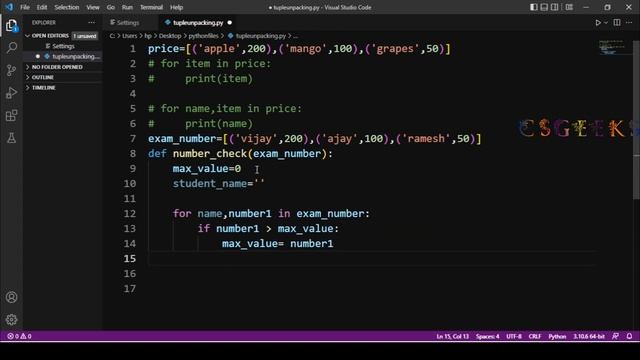Switch to the tupleunpacking.py tab

coord(198,23)
